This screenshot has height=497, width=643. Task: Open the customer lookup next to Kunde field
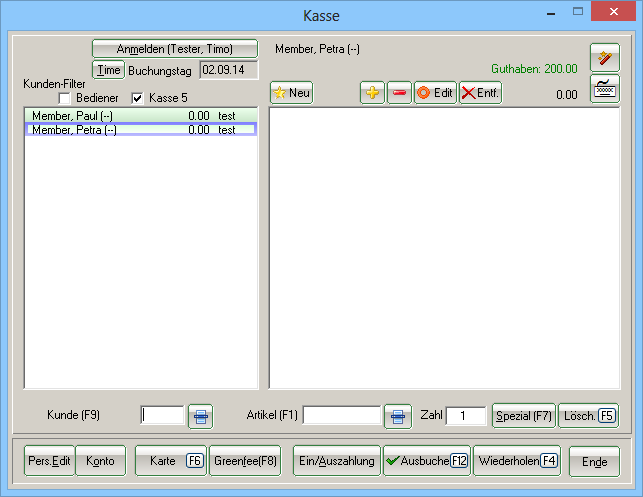[200, 415]
